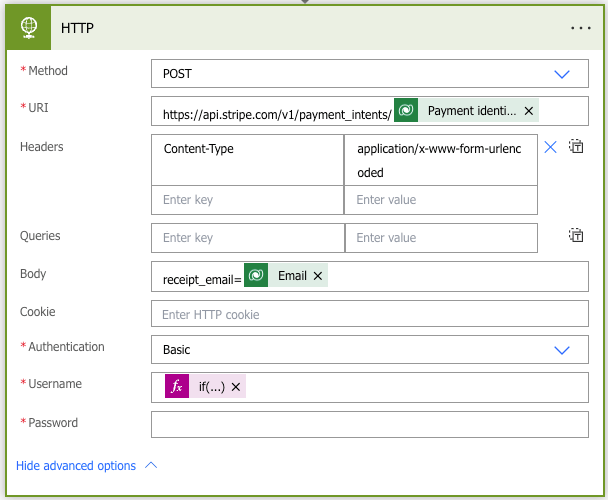Click the Content-Type header key cell
The width and height of the screenshot is (608, 500).
[x=247, y=149]
